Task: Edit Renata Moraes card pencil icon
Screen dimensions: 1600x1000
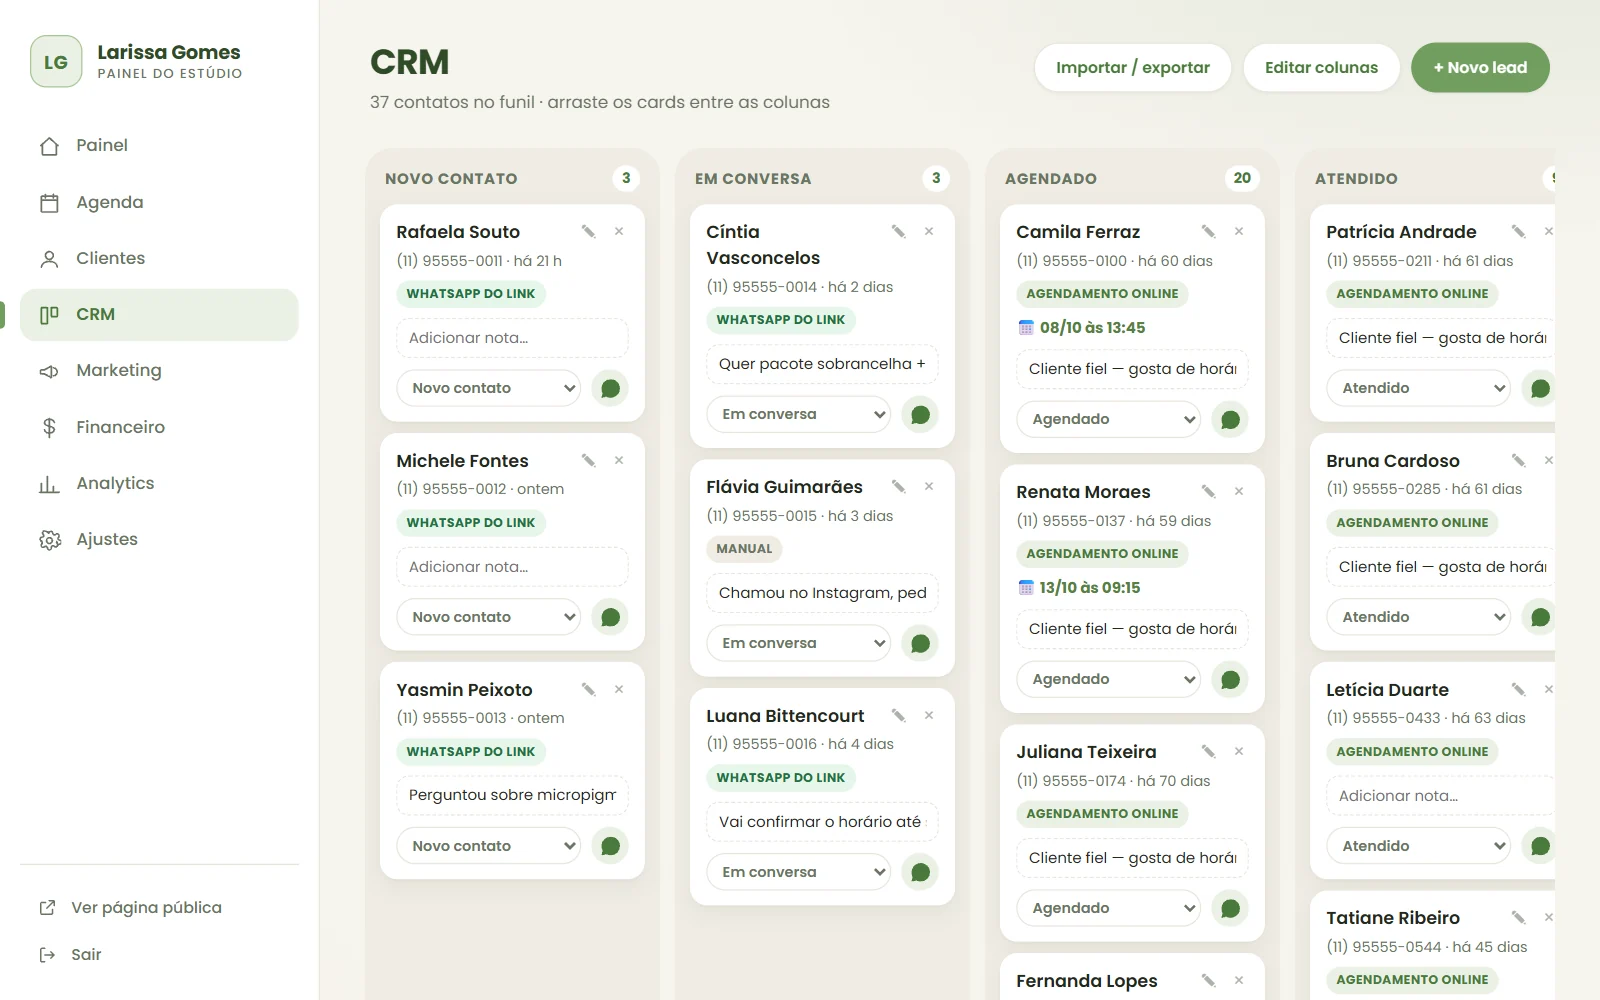Action: pyautogui.click(x=1209, y=492)
